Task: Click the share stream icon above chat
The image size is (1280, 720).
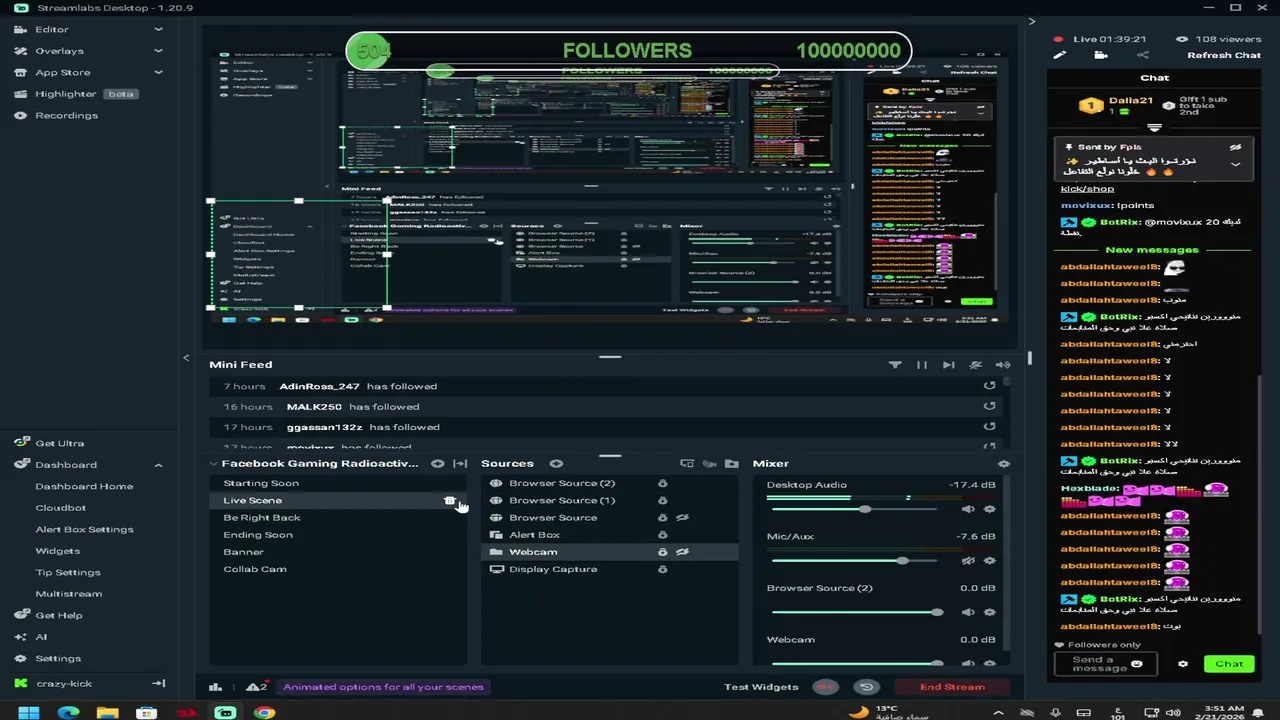Action: click(1143, 55)
